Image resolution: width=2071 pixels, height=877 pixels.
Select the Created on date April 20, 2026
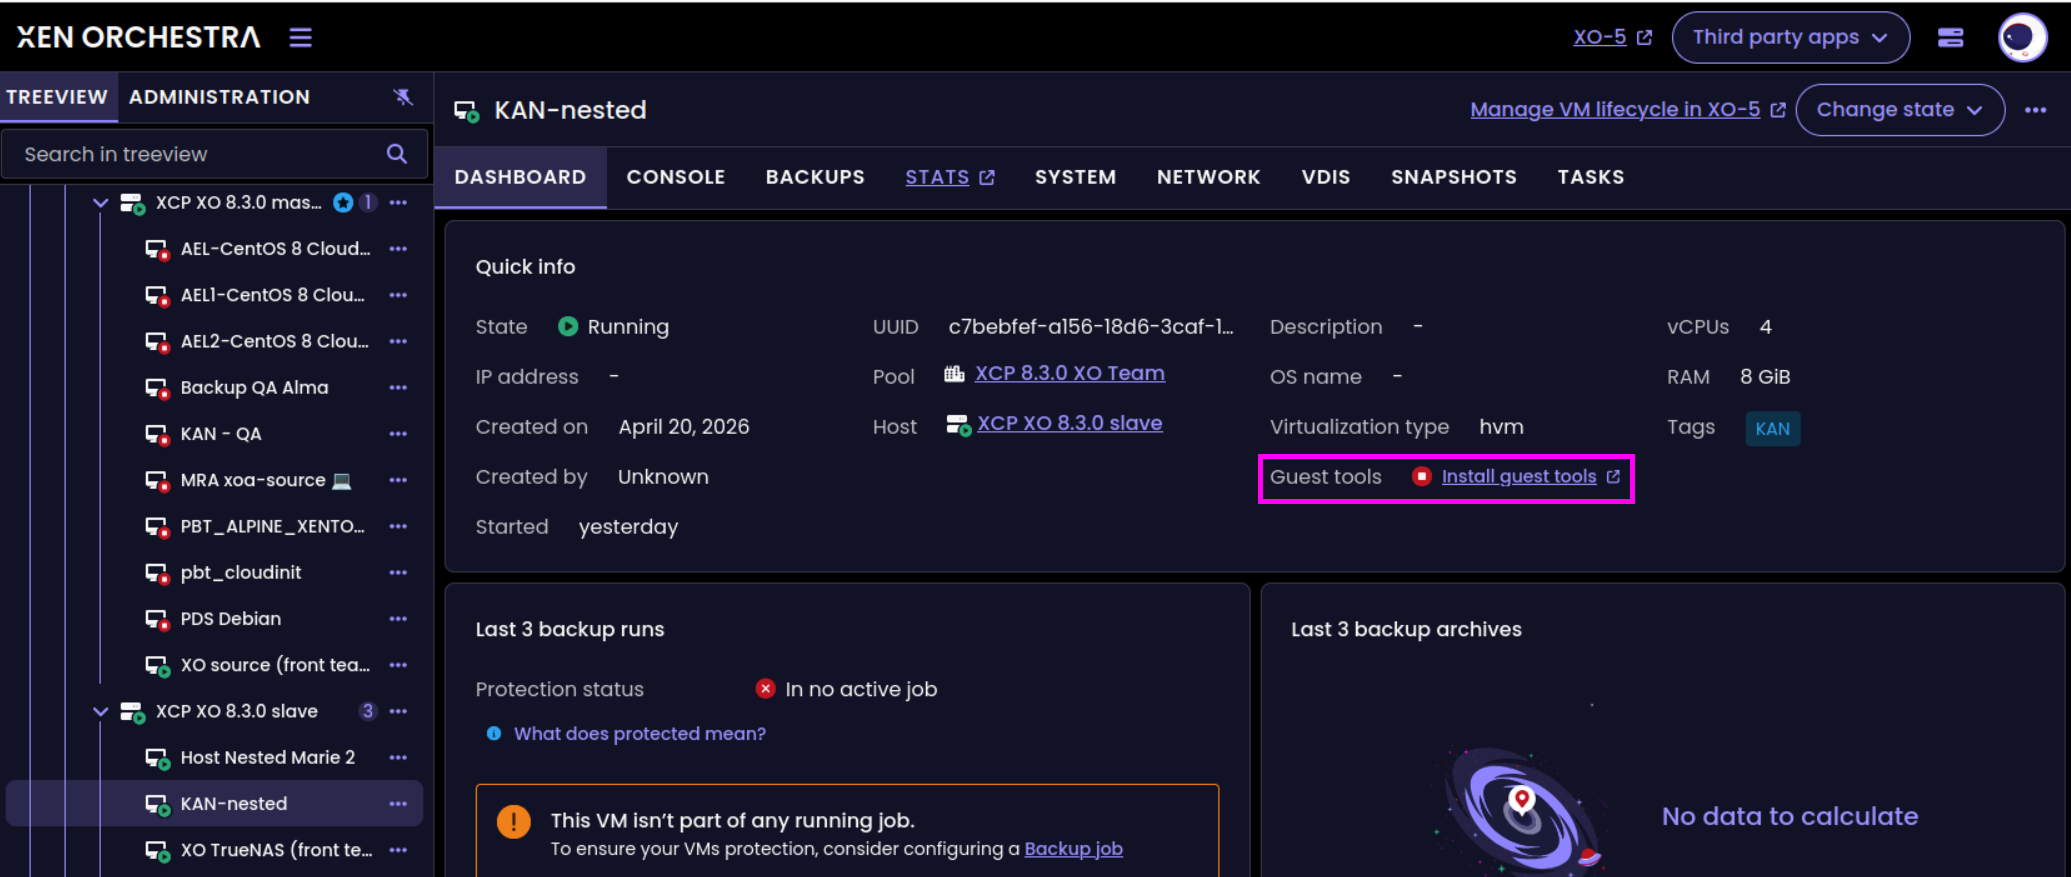(x=684, y=427)
